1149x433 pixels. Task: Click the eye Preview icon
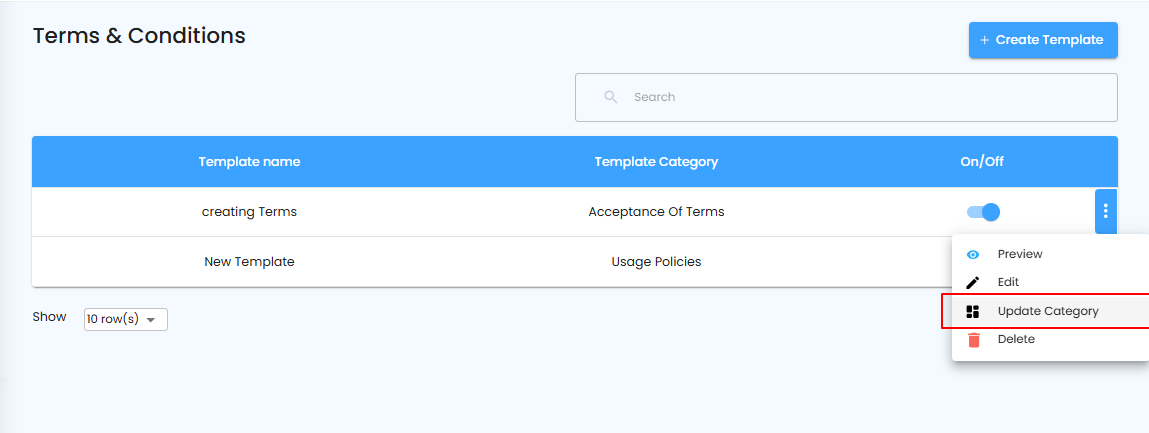972,255
